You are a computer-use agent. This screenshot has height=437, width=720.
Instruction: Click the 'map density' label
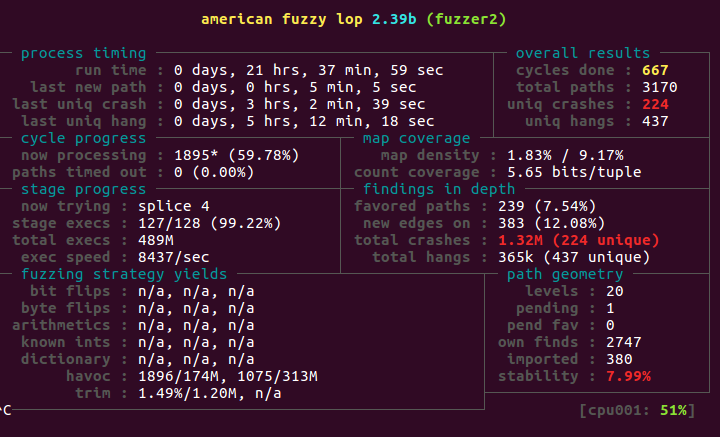pyautogui.click(x=430, y=155)
